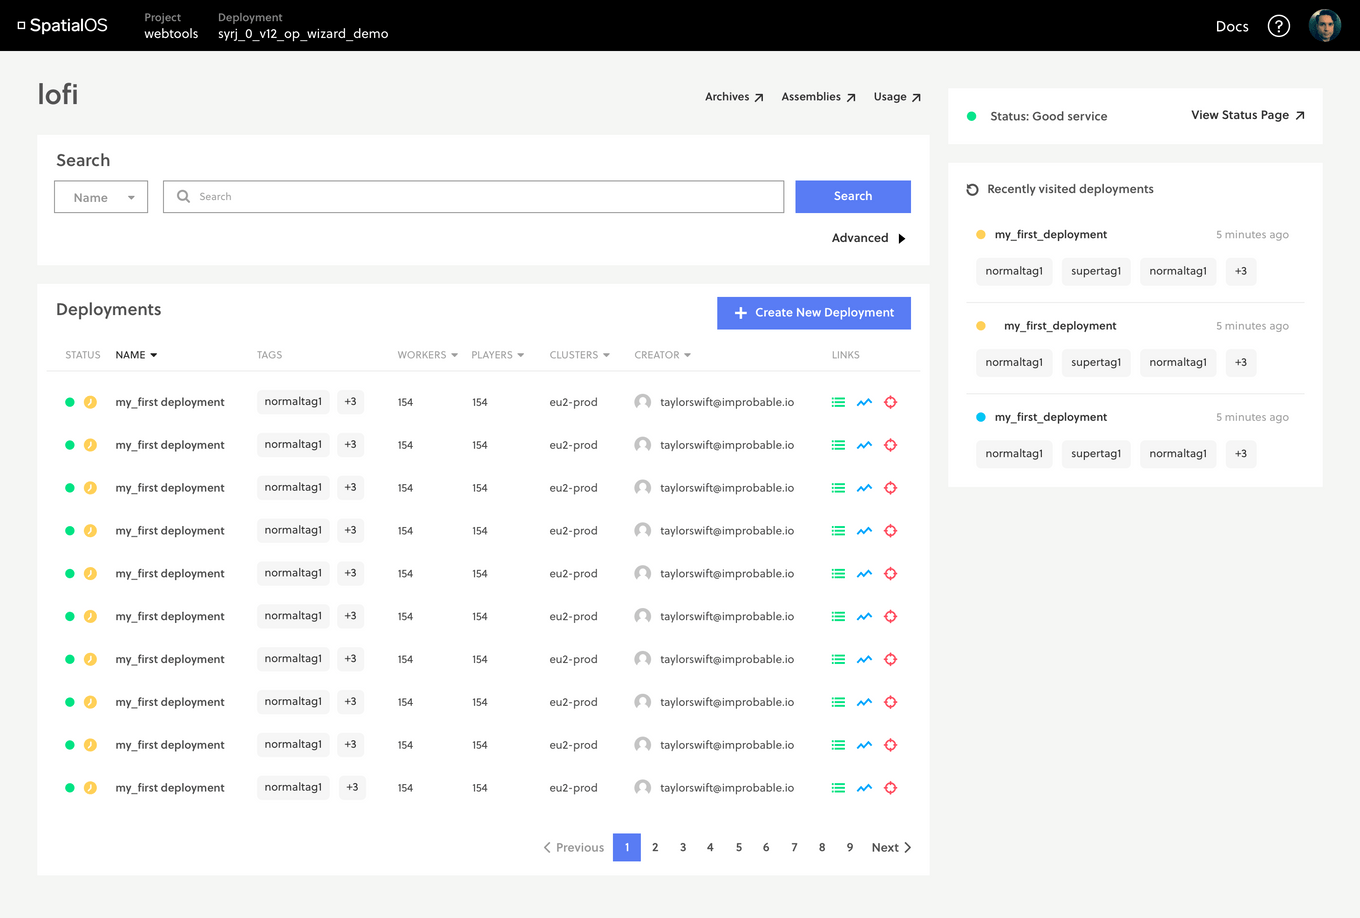
Task: Click the recently visited refresh icon
Action: pyautogui.click(x=972, y=189)
